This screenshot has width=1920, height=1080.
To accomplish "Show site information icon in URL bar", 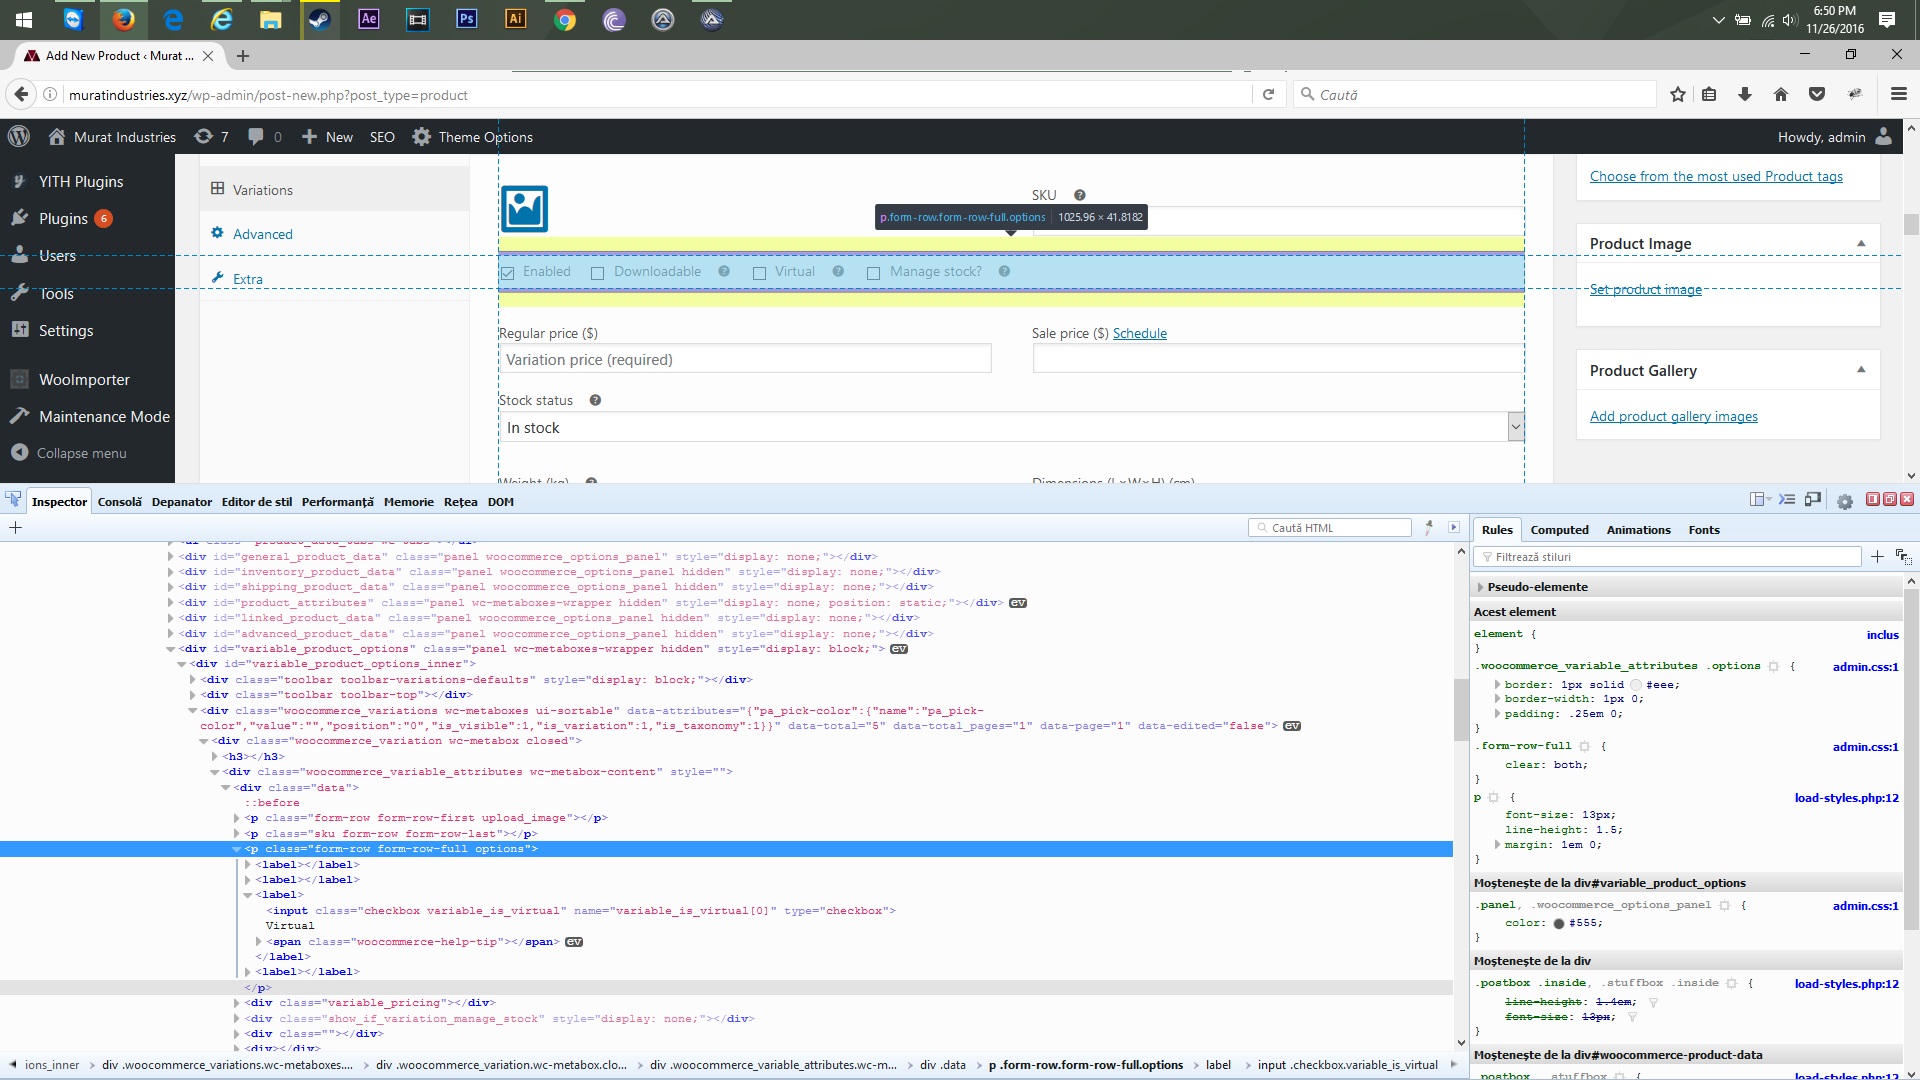I will tap(50, 94).
